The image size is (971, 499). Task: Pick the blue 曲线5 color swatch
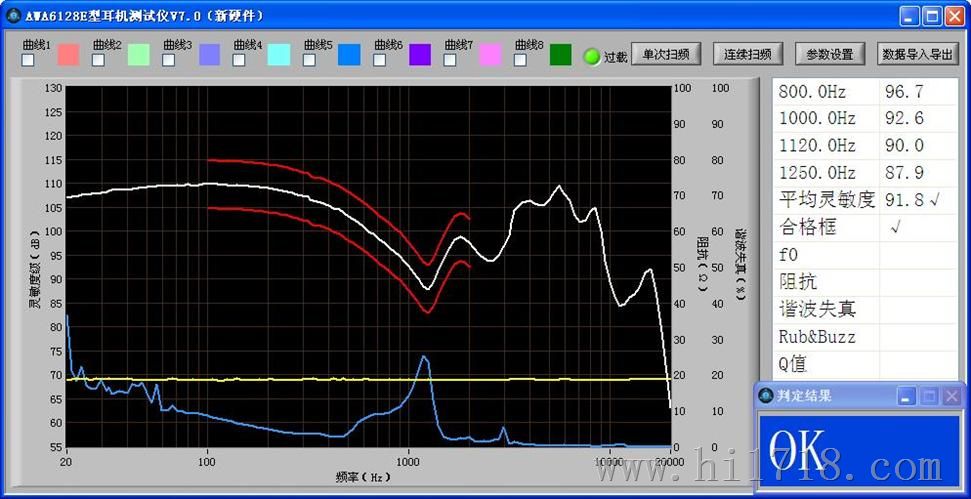click(x=349, y=54)
